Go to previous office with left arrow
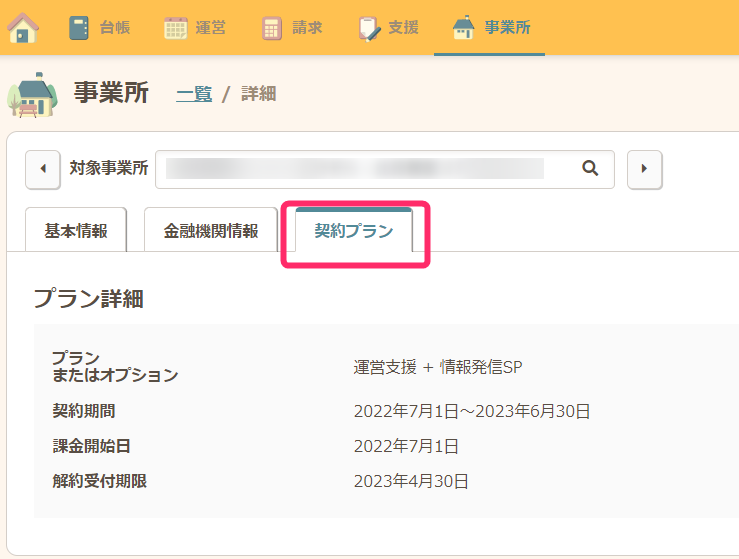Viewport: 739px width, 559px height. pyautogui.click(x=43, y=169)
